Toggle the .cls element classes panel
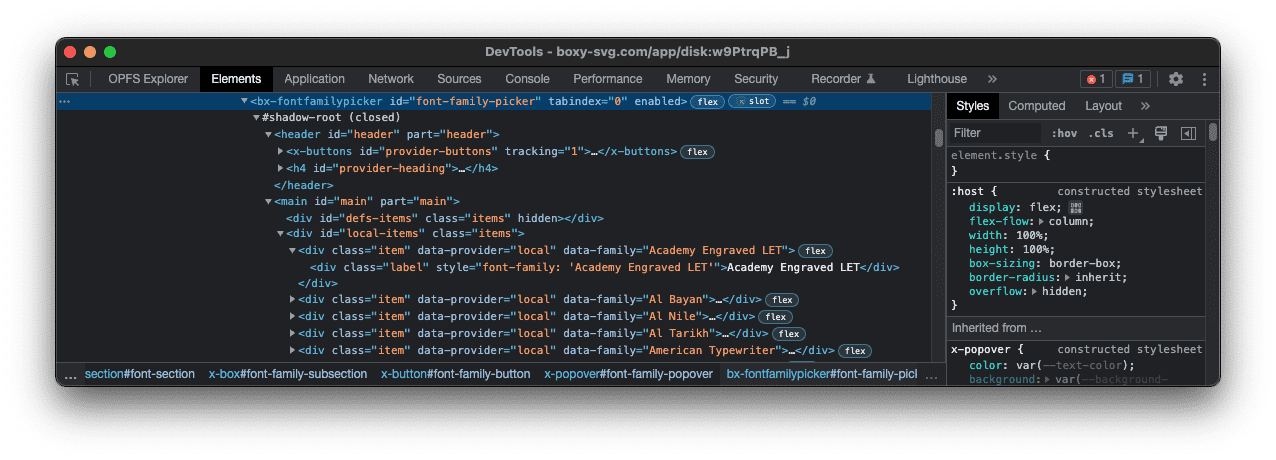This screenshot has width=1276, height=460. pyautogui.click(x=1101, y=133)
